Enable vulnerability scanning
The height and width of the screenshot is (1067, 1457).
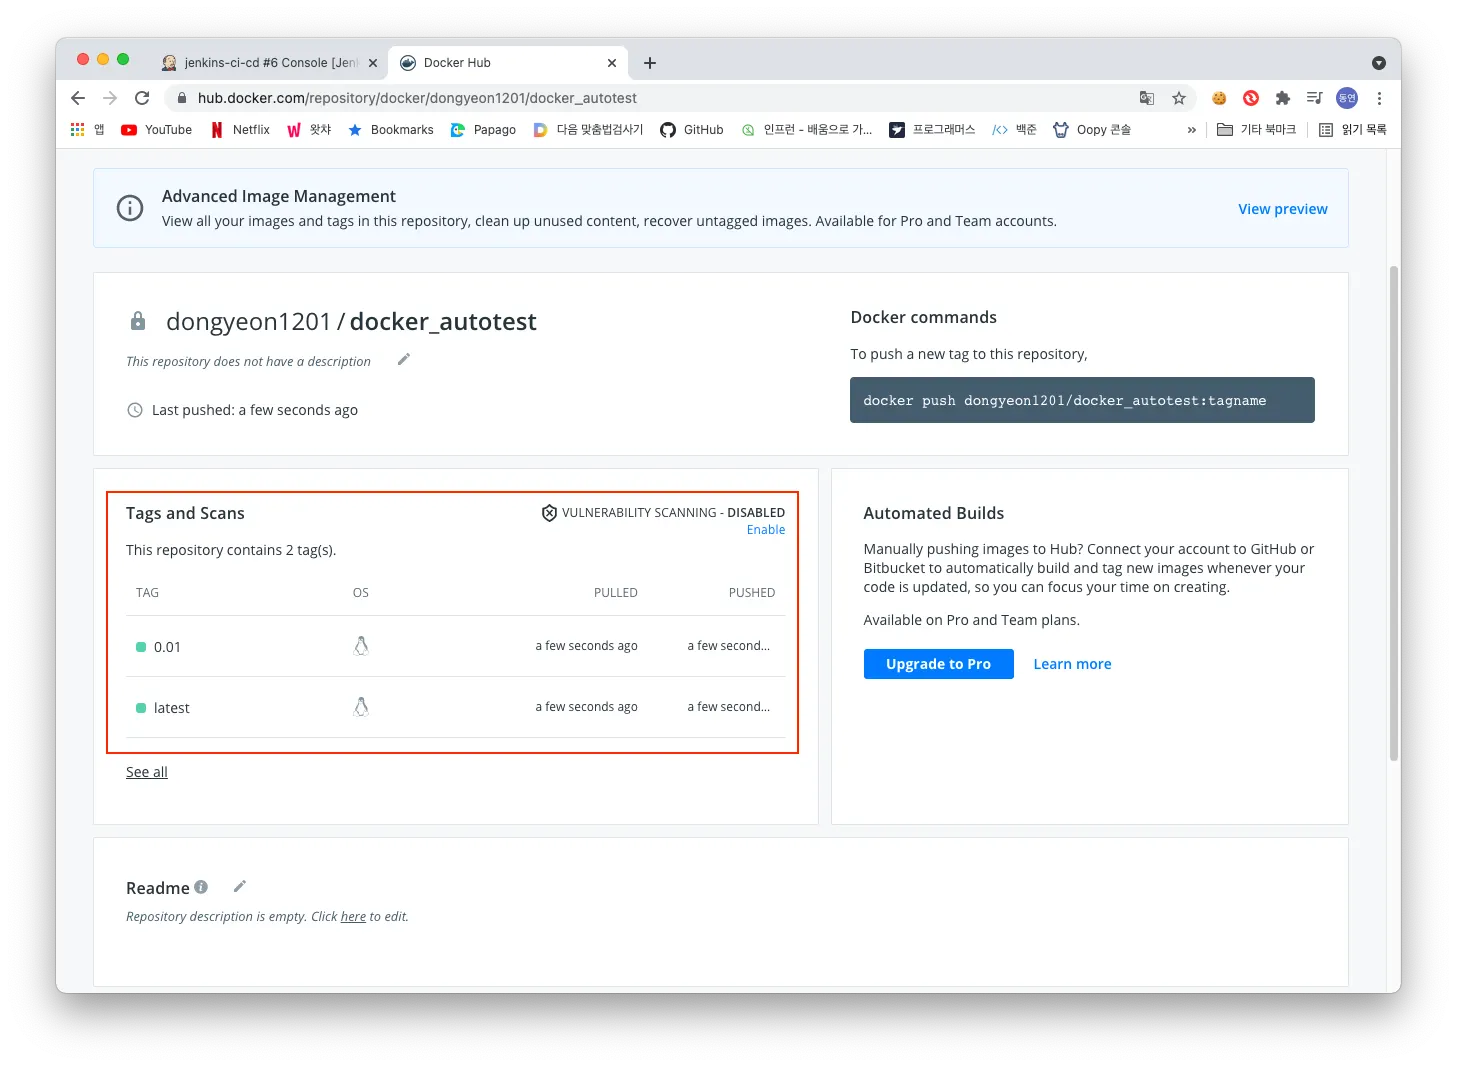(x=766, y=530)
